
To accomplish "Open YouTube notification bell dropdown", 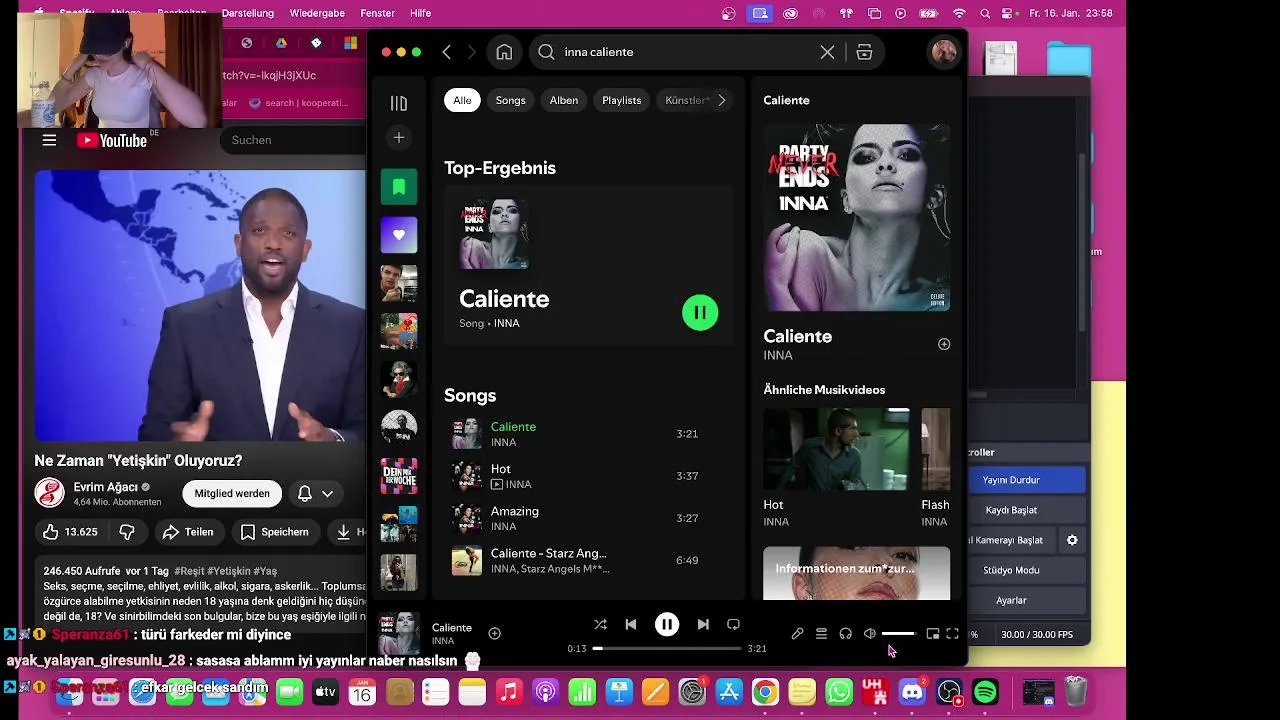I will [x=315, y=493].
